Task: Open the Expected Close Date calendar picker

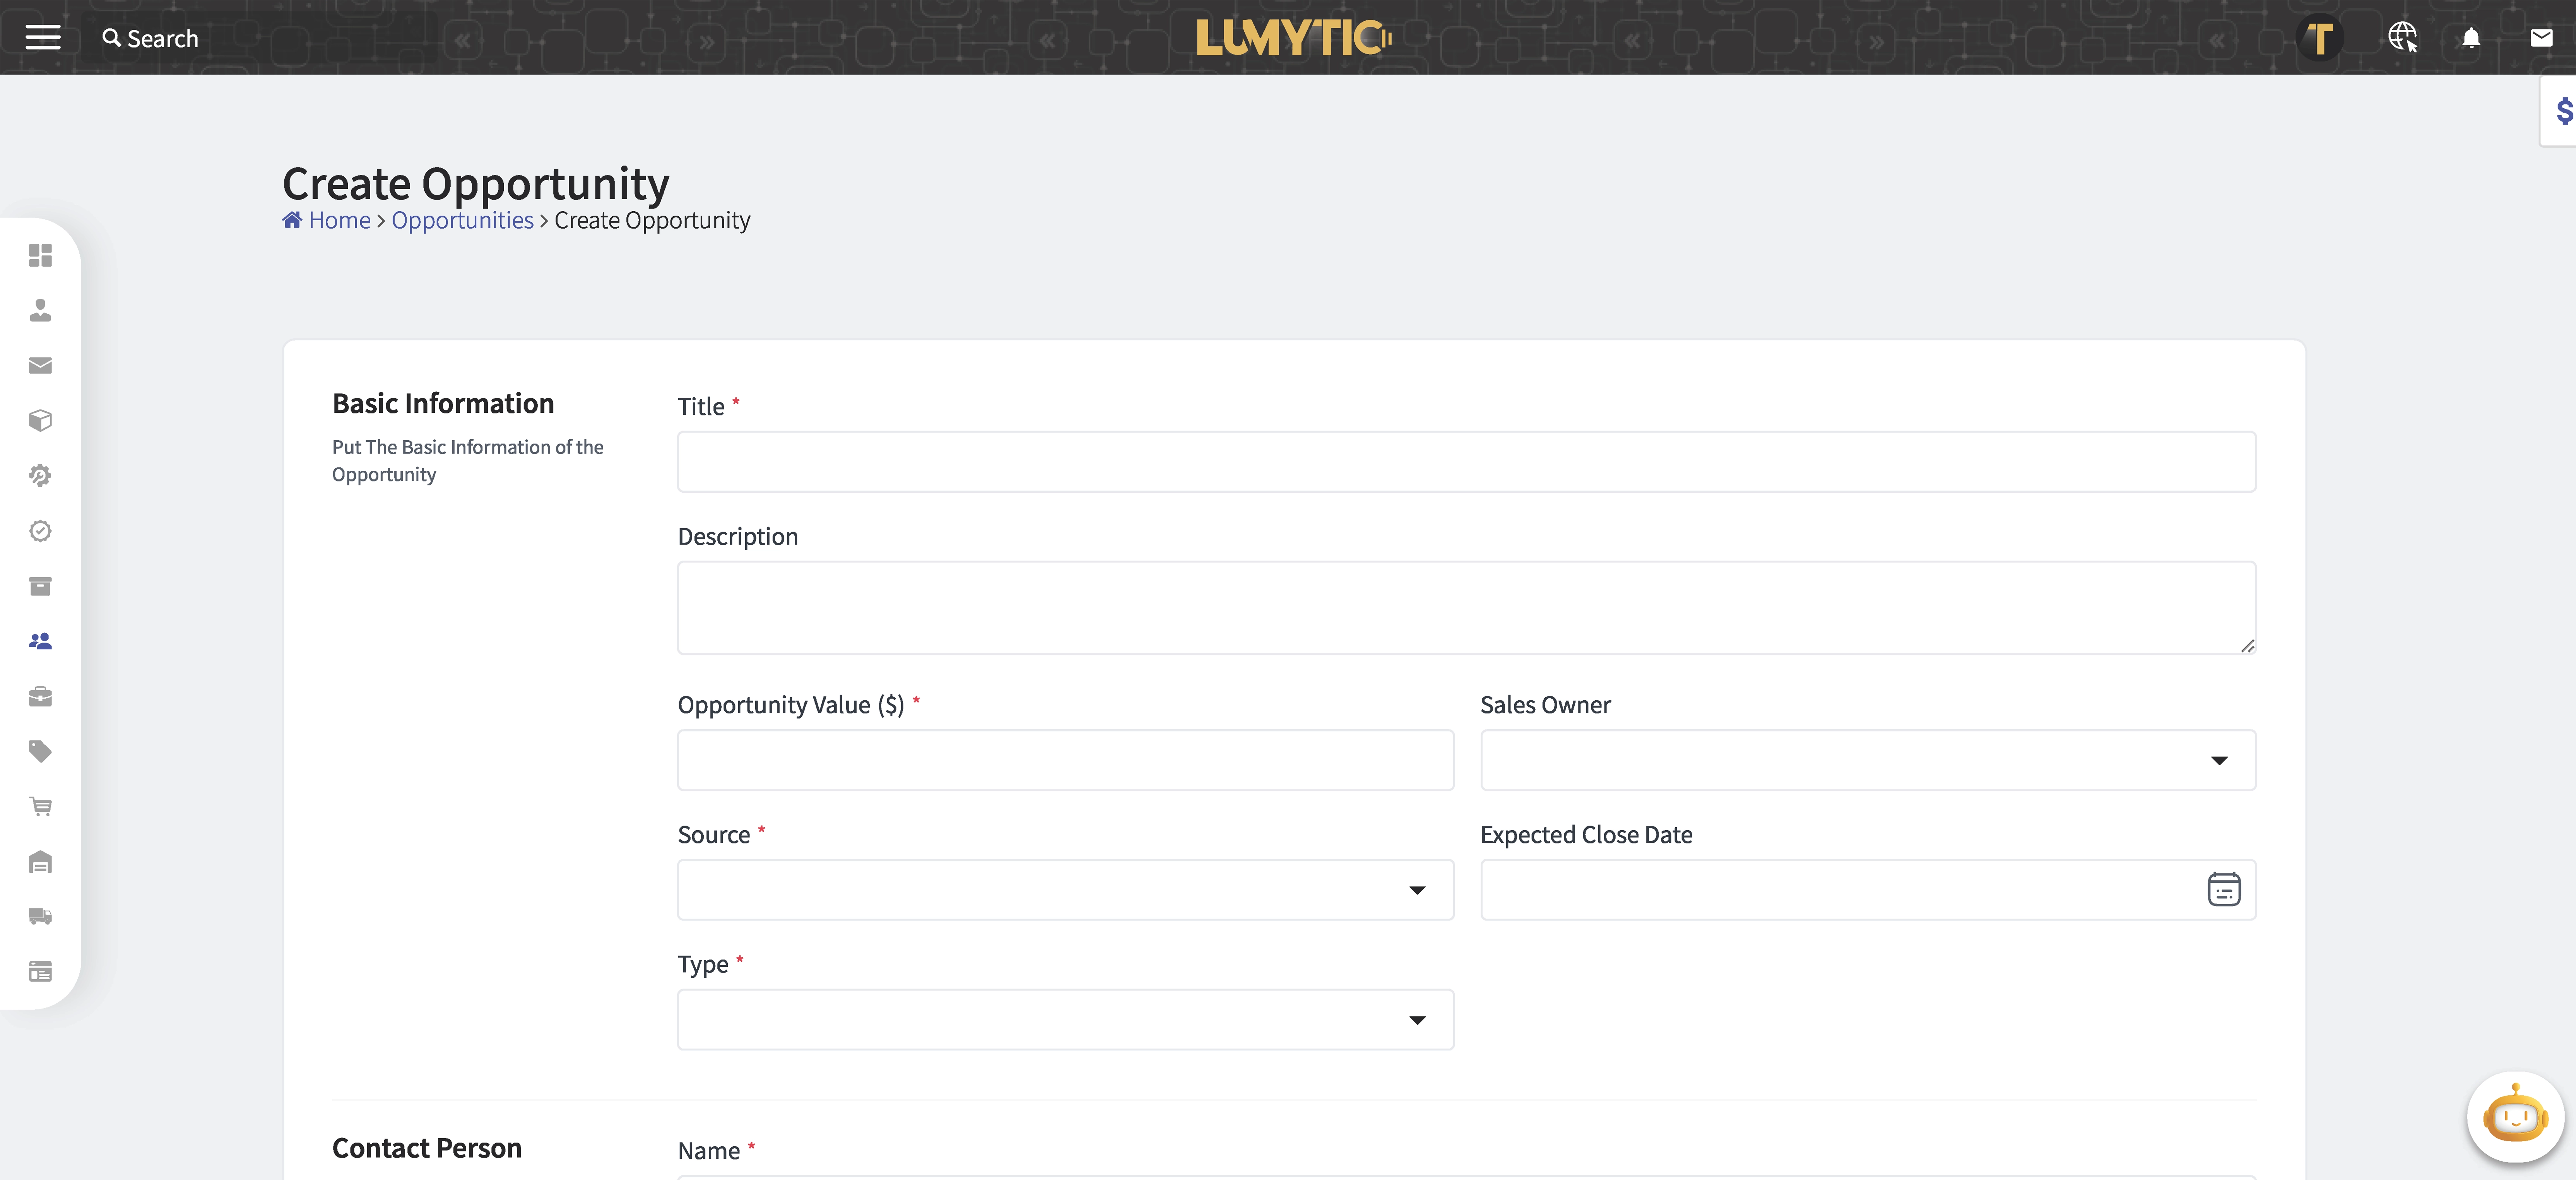Action: coord(2223,889)
